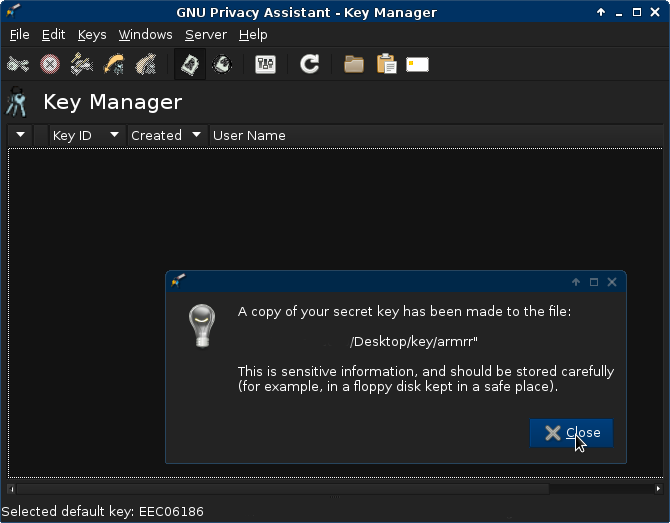Screen dimensions: 670x523
Task: Click the red delete keys toolbar icon
Action: click(x=50, y=65)
